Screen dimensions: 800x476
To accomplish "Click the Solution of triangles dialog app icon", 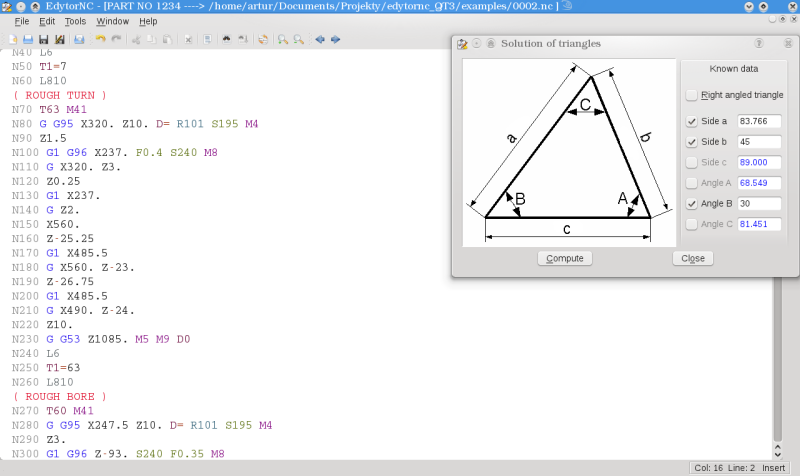I will click(x=462, y=44).
